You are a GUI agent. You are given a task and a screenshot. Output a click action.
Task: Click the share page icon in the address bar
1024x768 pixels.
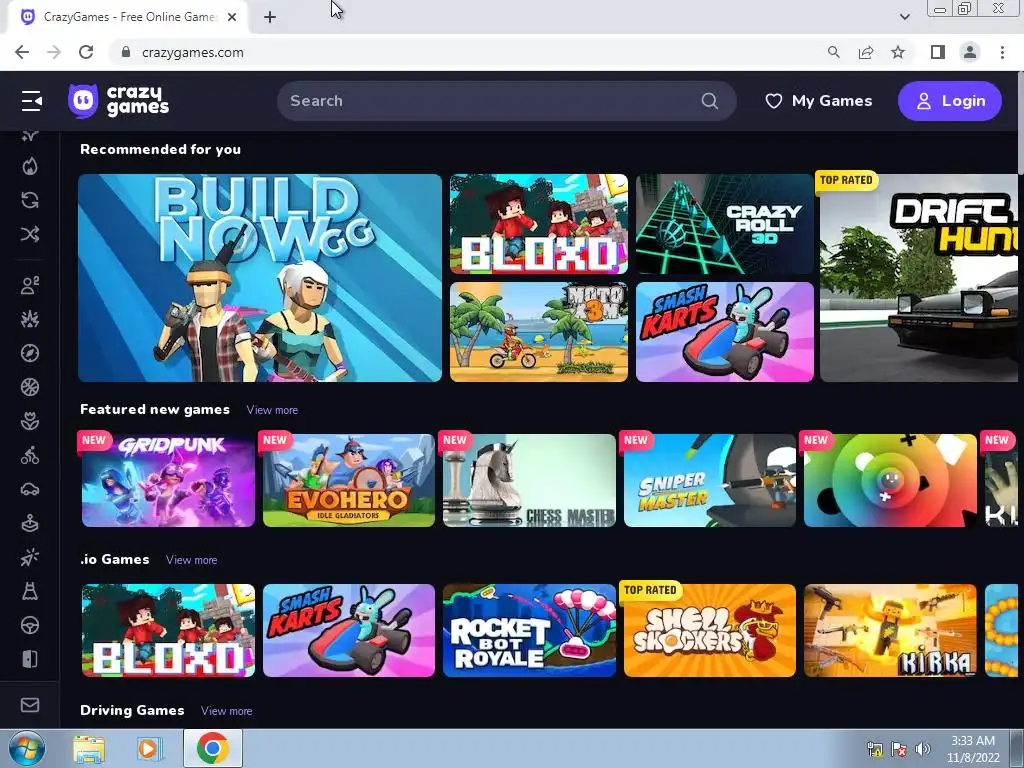(866, 52)
